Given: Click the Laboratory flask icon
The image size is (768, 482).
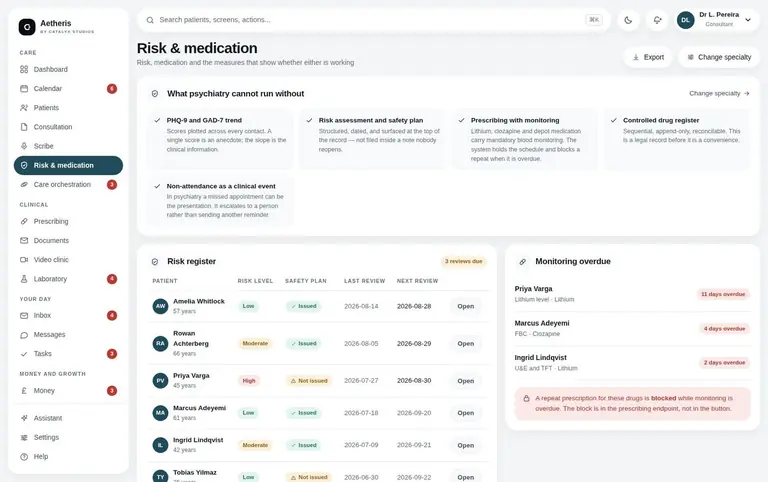Looking at the screenshot, I should coord(24,279).
